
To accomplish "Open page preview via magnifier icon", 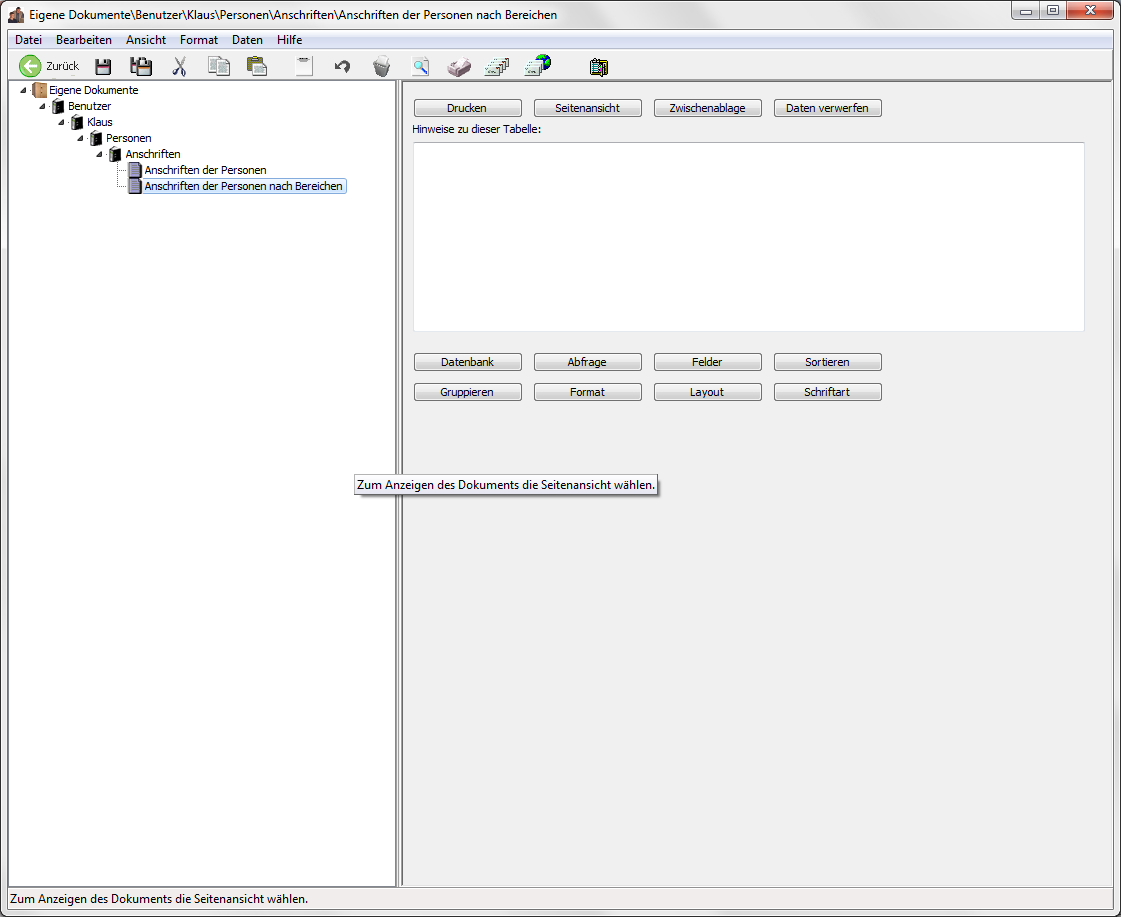I will pyautogui.click(x=421, y=67).
